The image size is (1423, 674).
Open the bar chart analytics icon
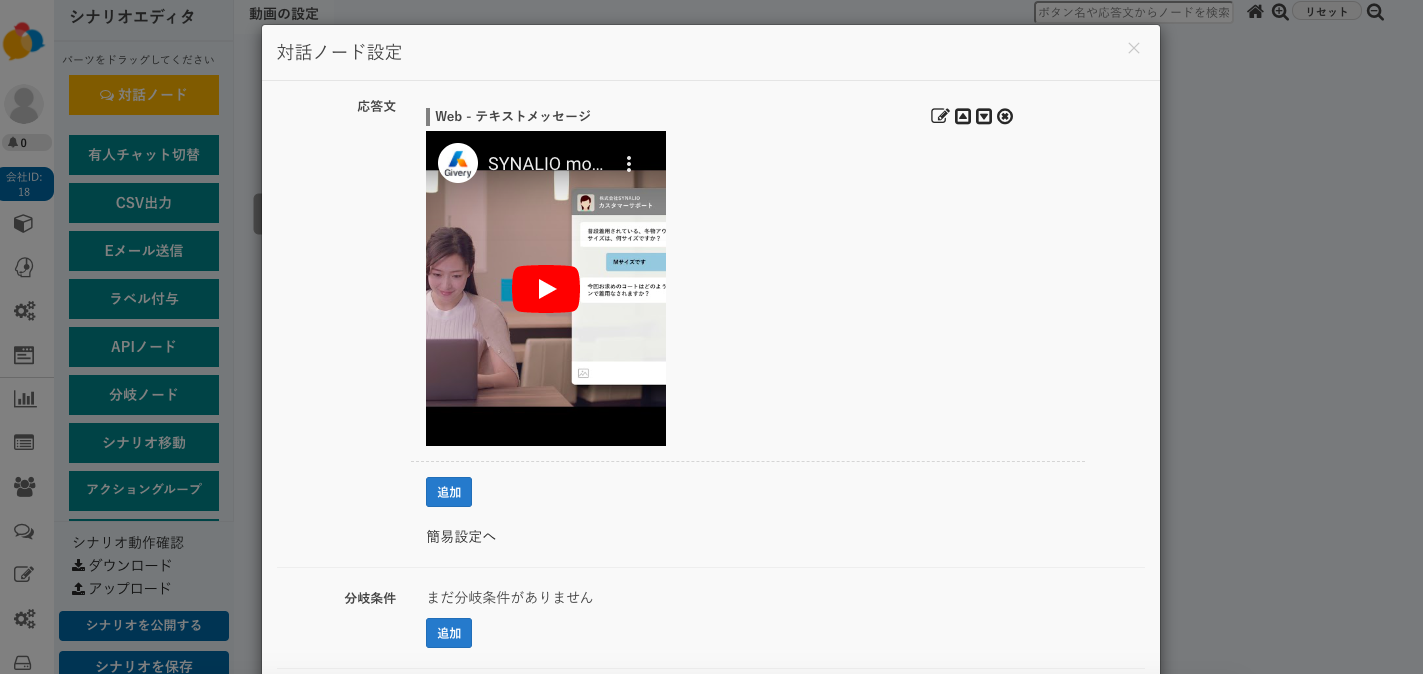coord(24,398)
